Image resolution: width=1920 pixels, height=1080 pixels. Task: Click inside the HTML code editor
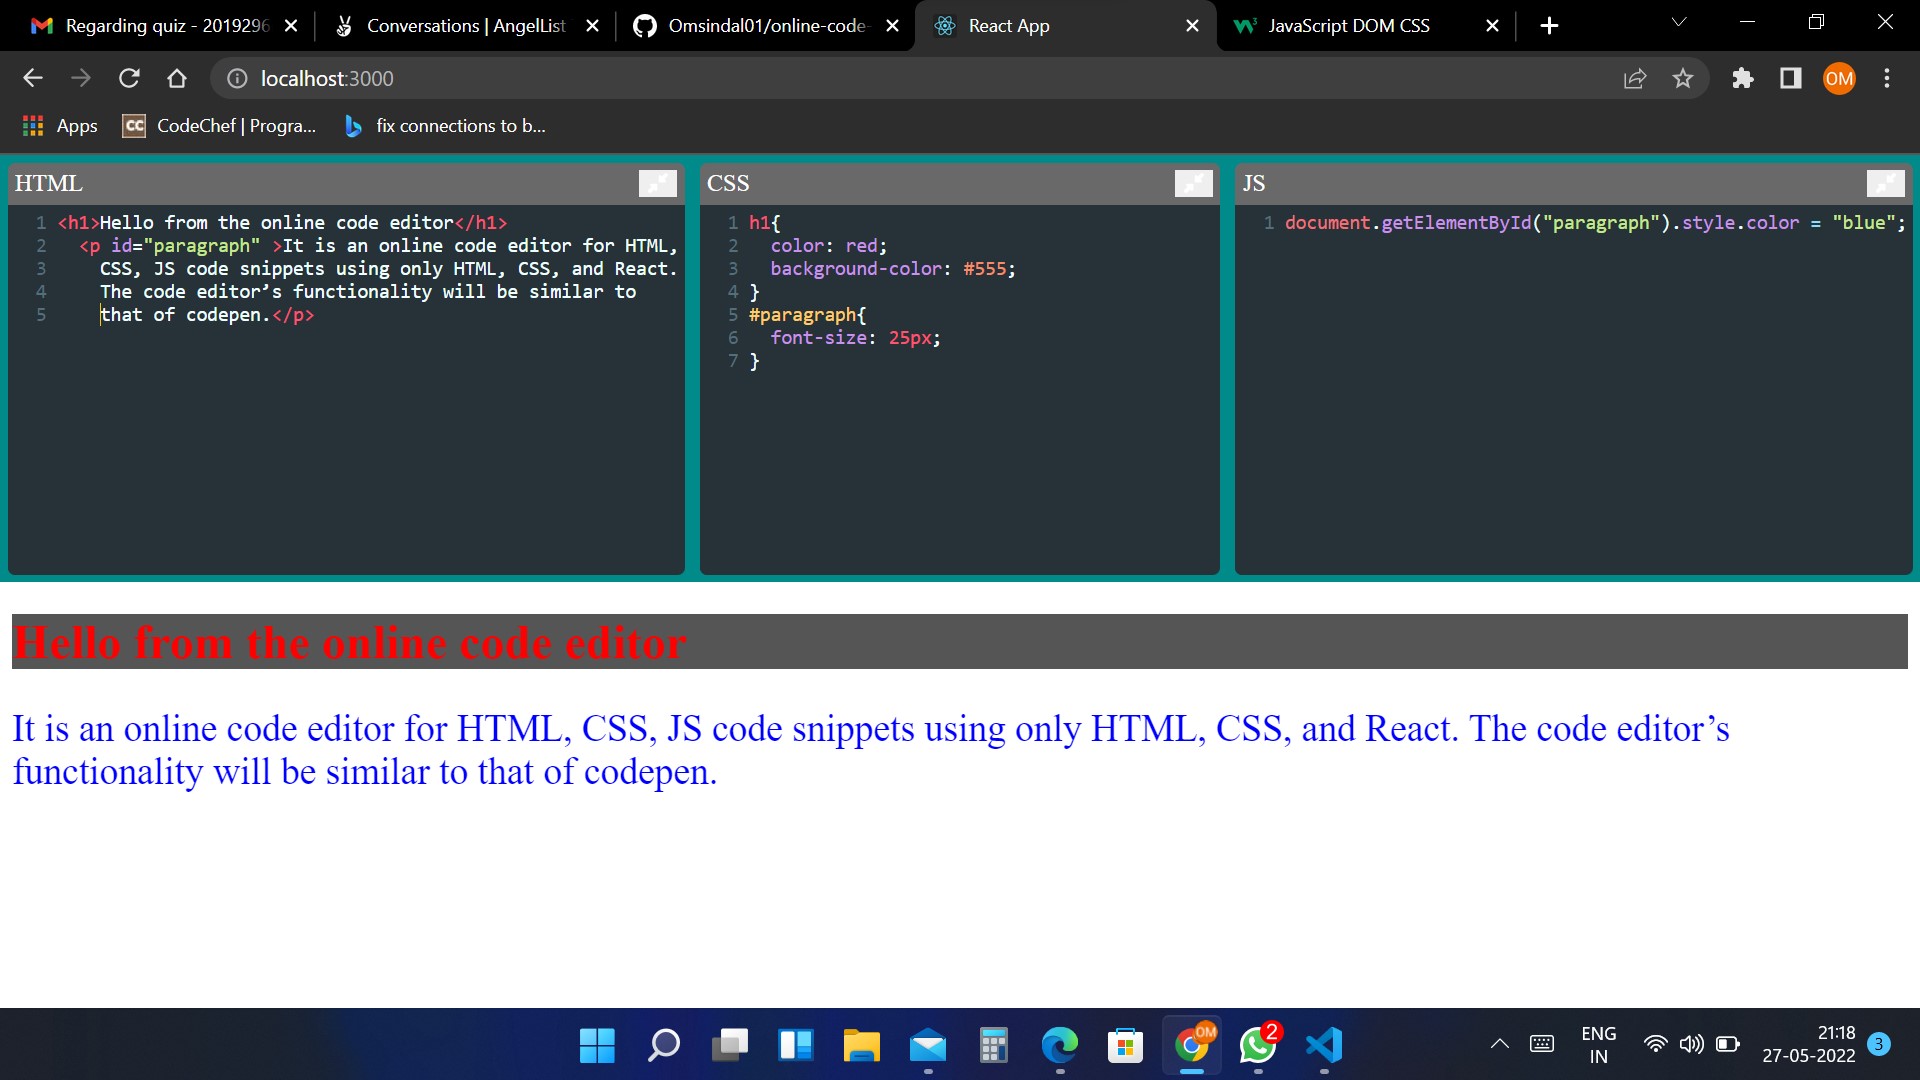[x=346, y=390]
